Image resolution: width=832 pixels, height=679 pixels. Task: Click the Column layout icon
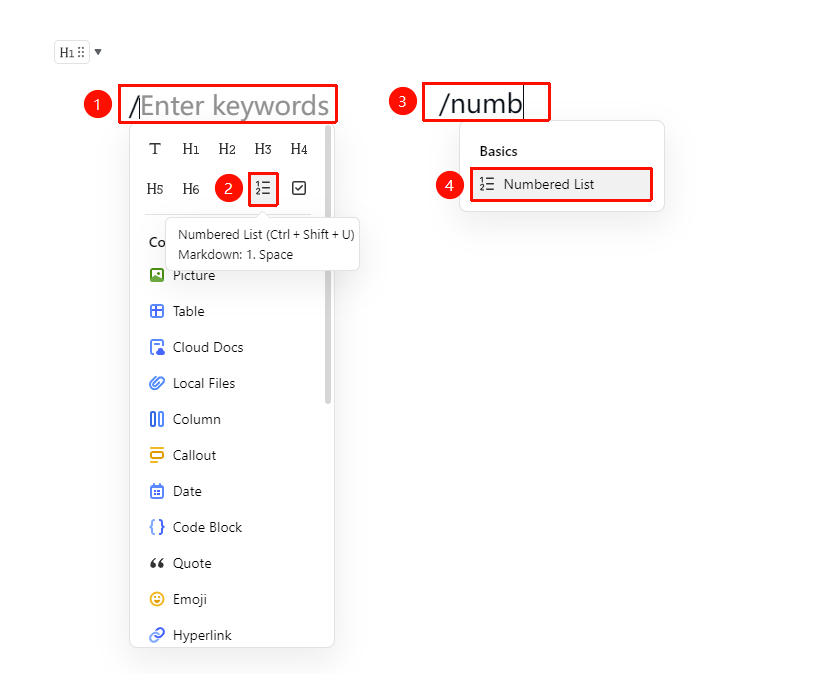(157, 419)
